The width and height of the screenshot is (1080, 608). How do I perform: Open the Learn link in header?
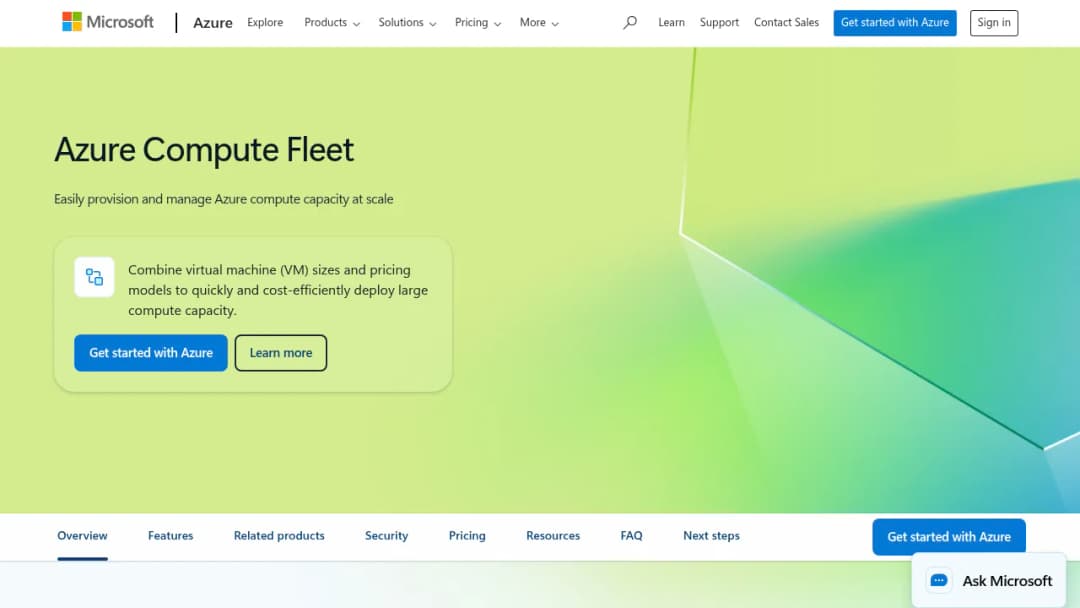[671, 22]
